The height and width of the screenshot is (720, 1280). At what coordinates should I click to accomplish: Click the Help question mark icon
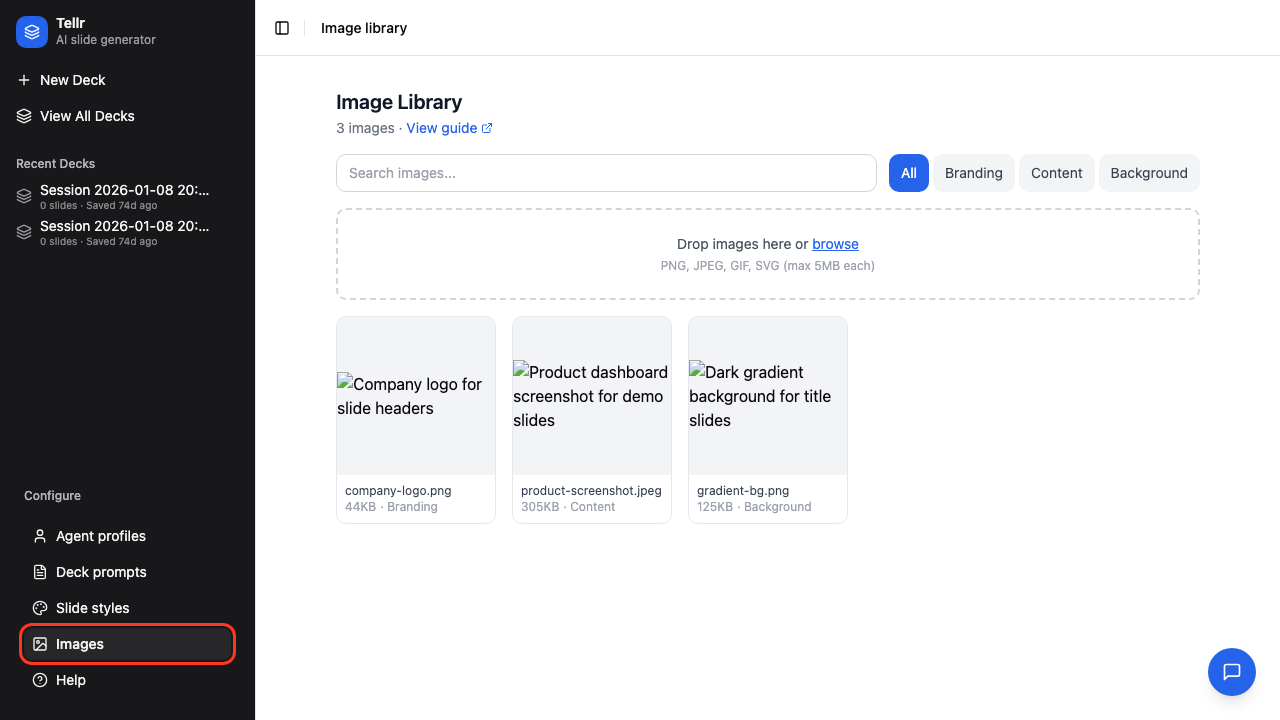click(39, 680)
